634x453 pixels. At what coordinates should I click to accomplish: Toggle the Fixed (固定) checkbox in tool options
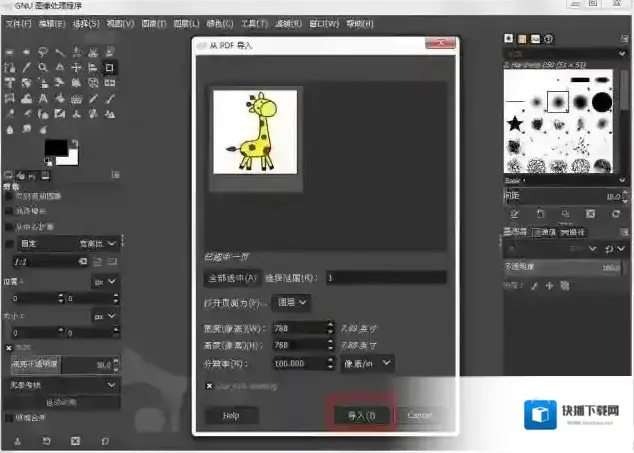tap(10, 243)
